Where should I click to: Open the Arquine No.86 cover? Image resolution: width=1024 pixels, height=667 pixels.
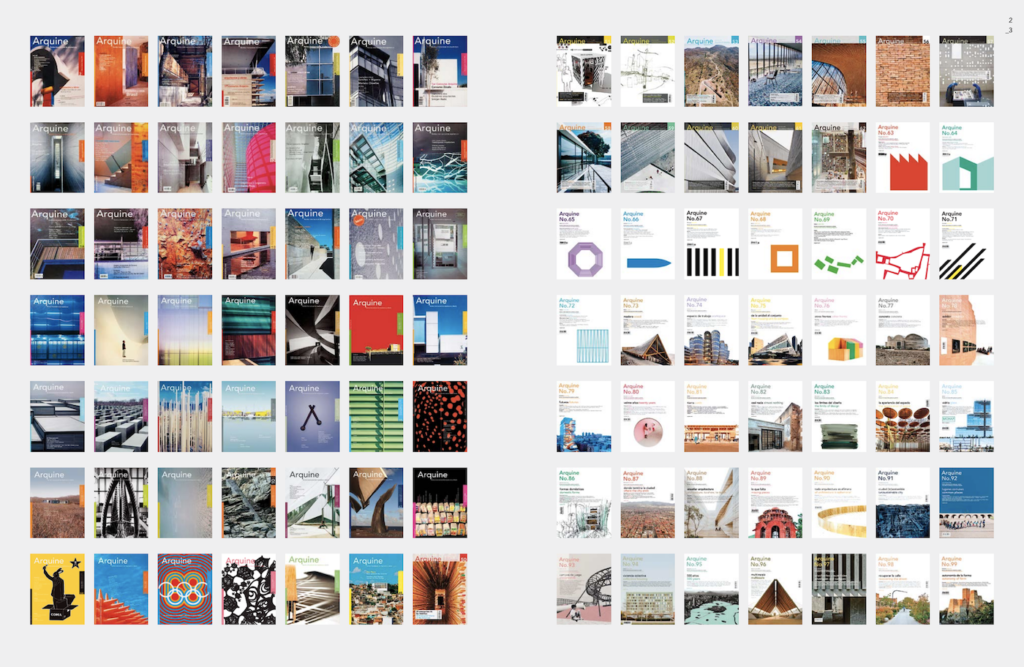pyautogui.click(x=584, y=502)
